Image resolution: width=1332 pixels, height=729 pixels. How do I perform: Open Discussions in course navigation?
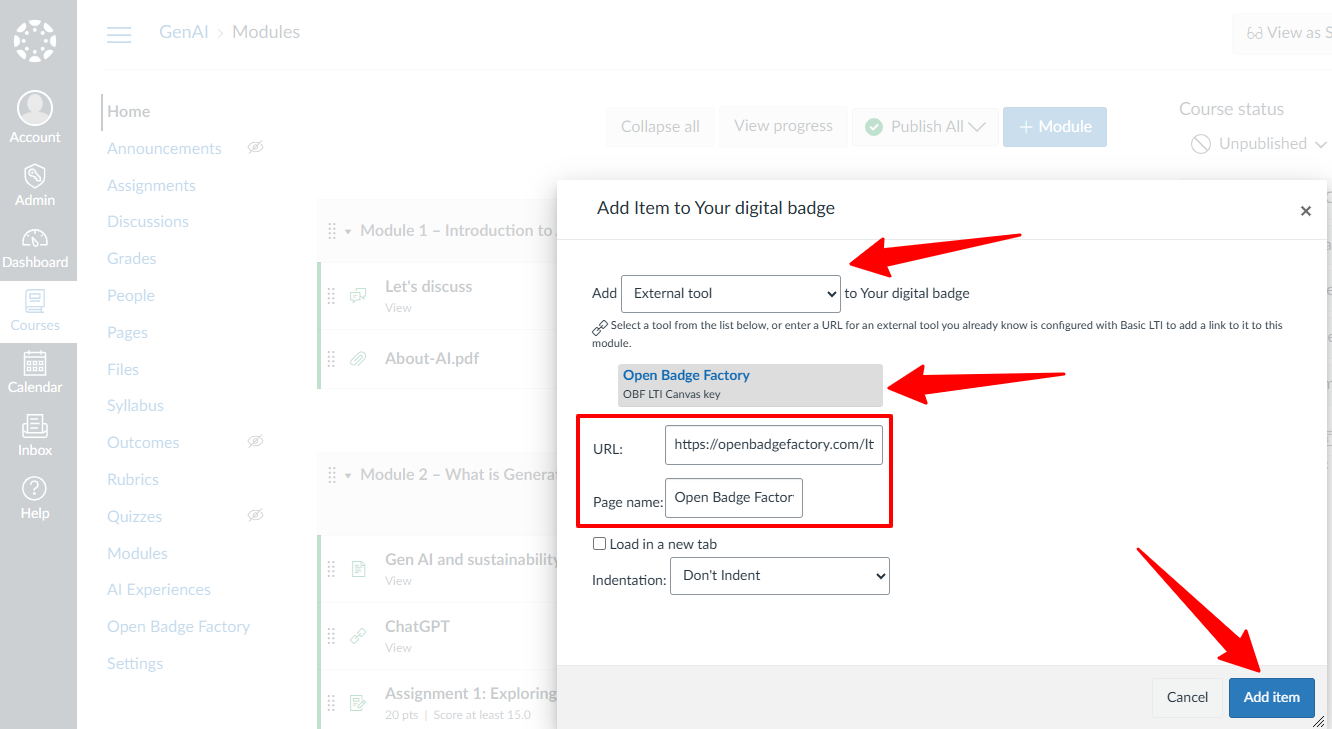148,222
